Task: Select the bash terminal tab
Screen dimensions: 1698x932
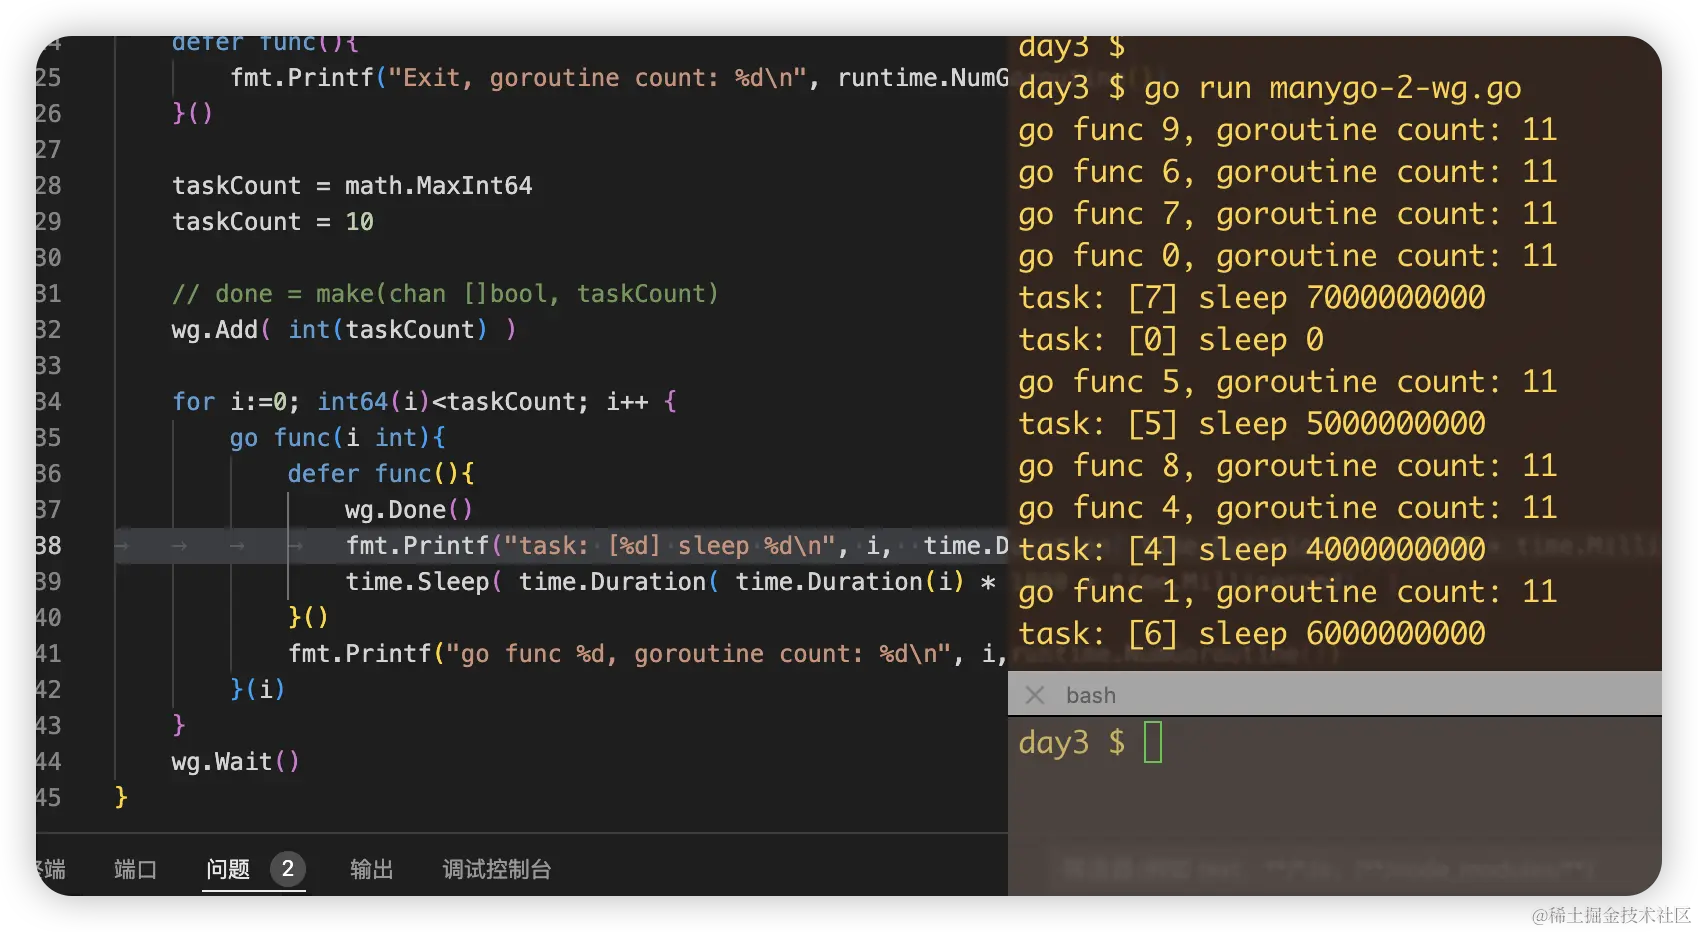Action: click(x=1090, y=695)
